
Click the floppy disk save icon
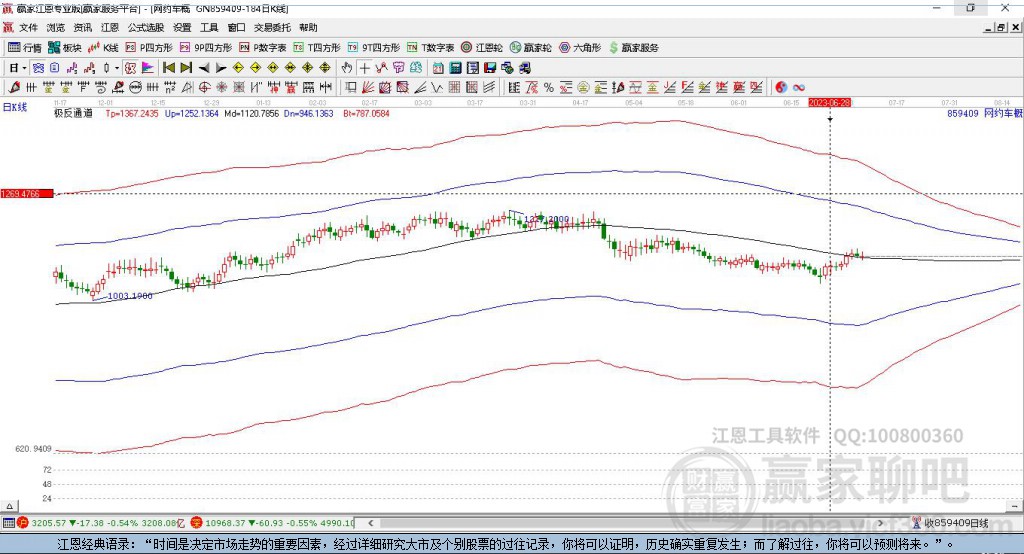(x=490, y=68)
